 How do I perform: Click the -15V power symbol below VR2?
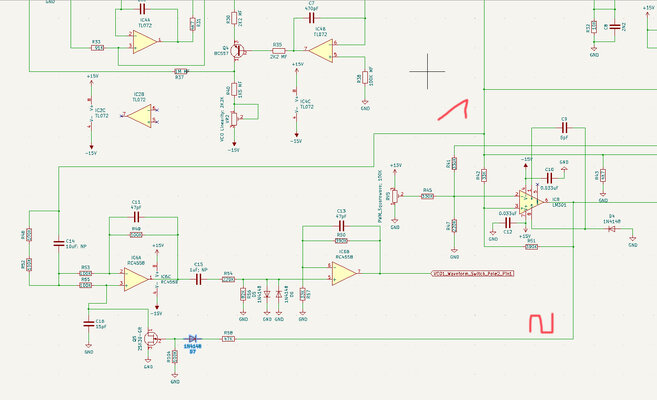234,147
